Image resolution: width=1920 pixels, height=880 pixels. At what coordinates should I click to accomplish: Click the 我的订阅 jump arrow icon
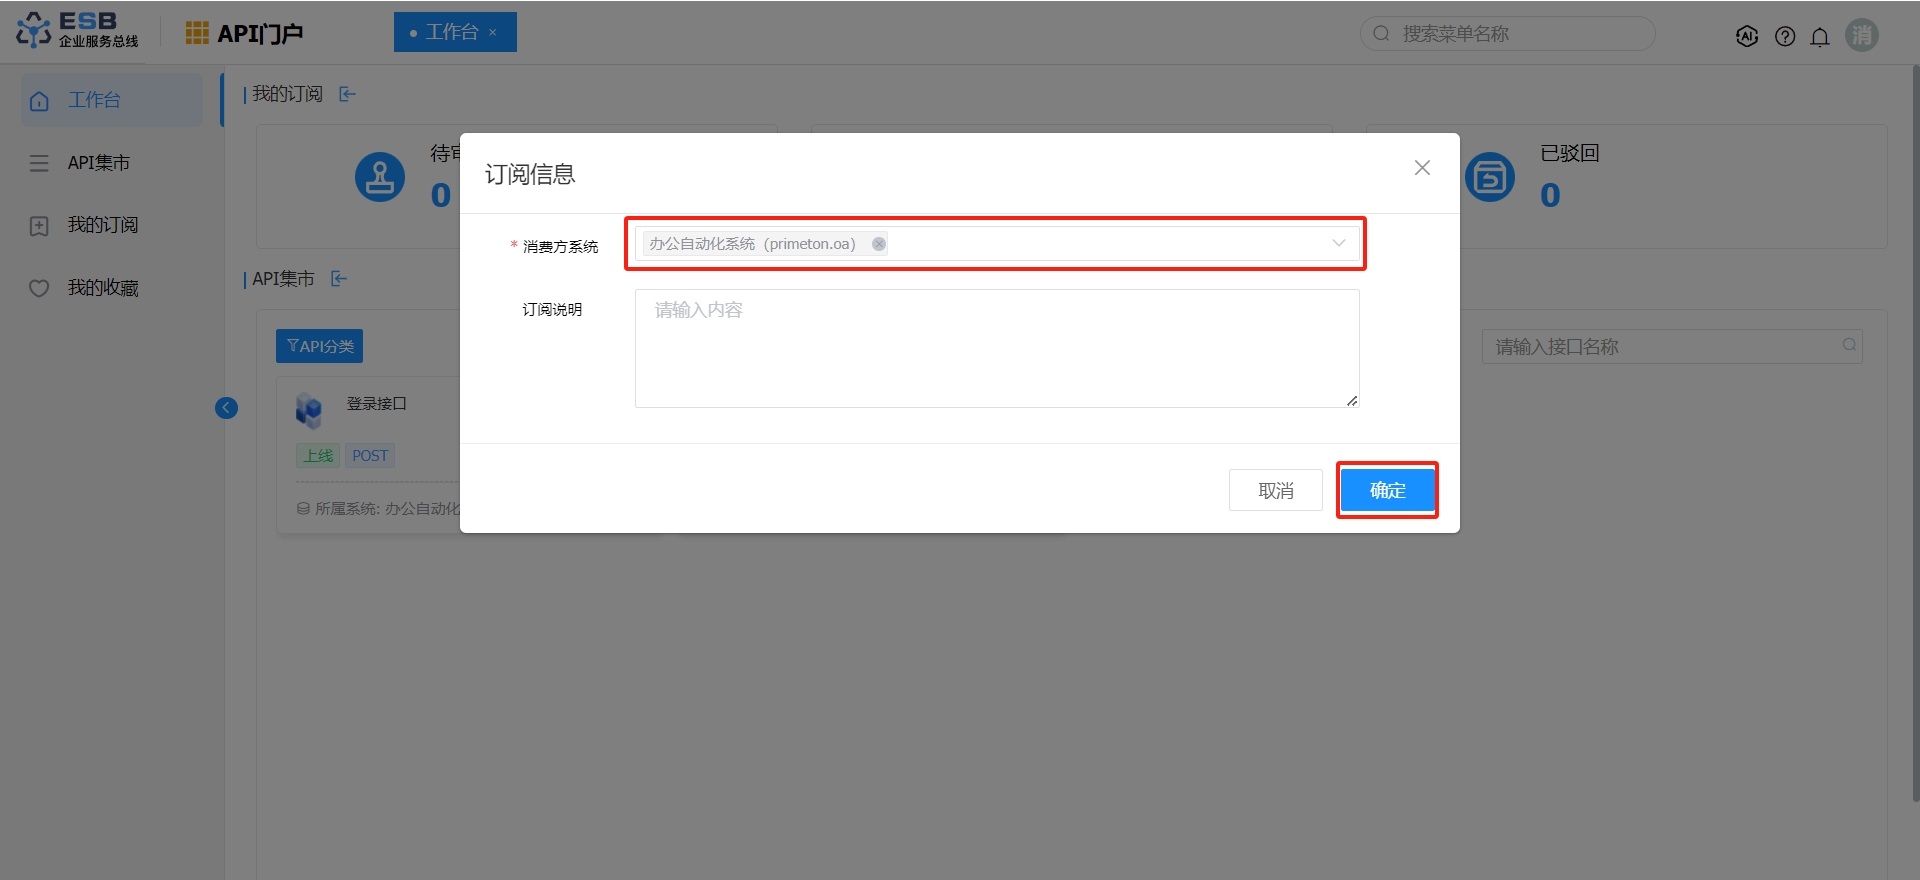coord(347,94)
